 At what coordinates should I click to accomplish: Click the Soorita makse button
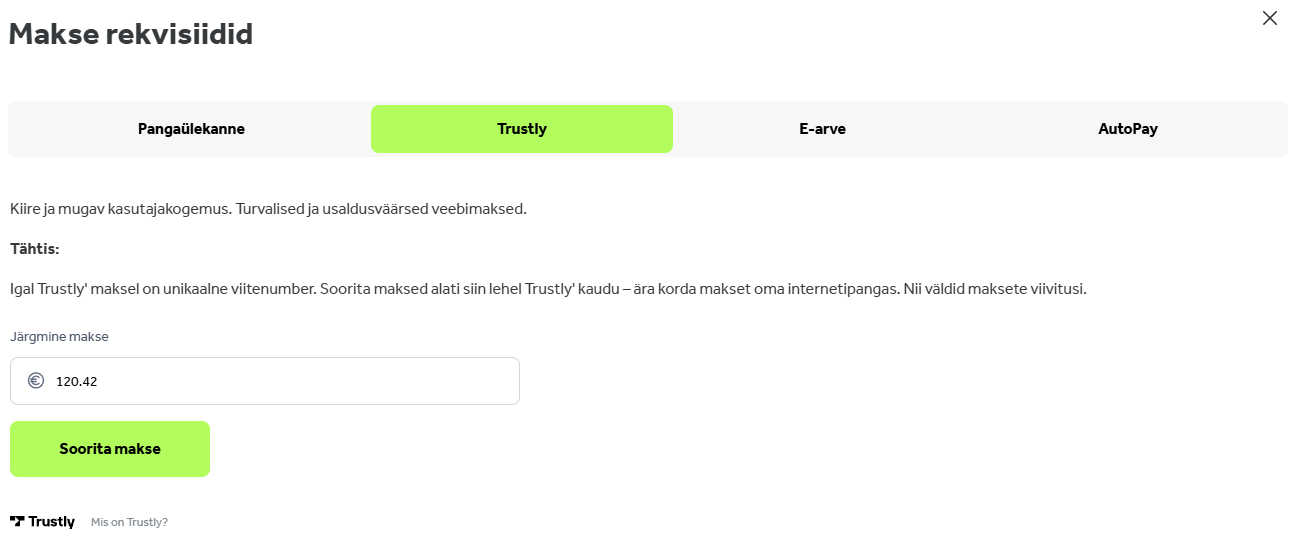[x=110, y=449]
